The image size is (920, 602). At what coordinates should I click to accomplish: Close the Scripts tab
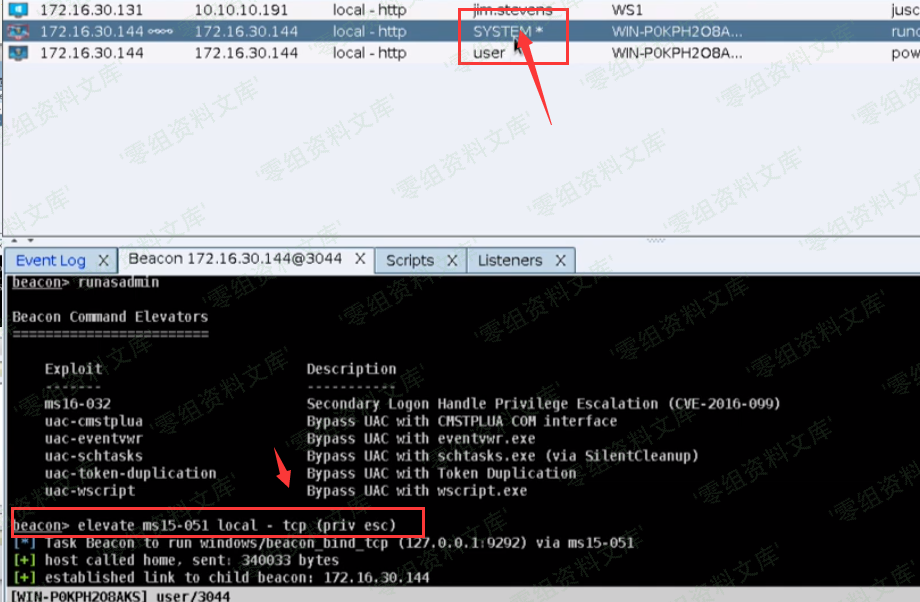(452, 261)
